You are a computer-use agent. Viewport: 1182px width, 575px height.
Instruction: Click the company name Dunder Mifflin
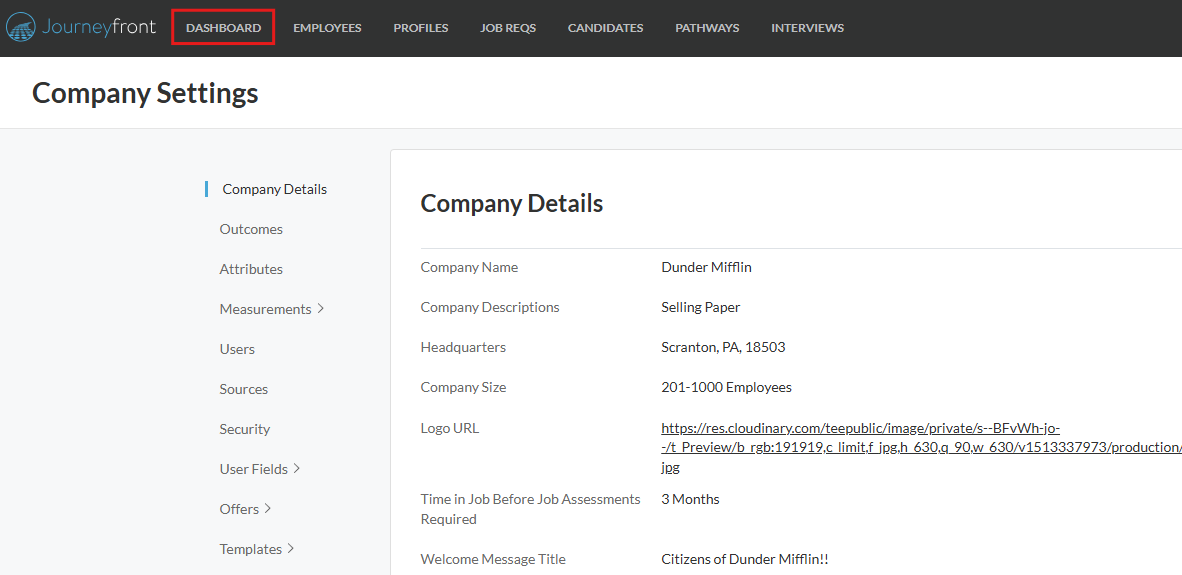click(706, 267)
